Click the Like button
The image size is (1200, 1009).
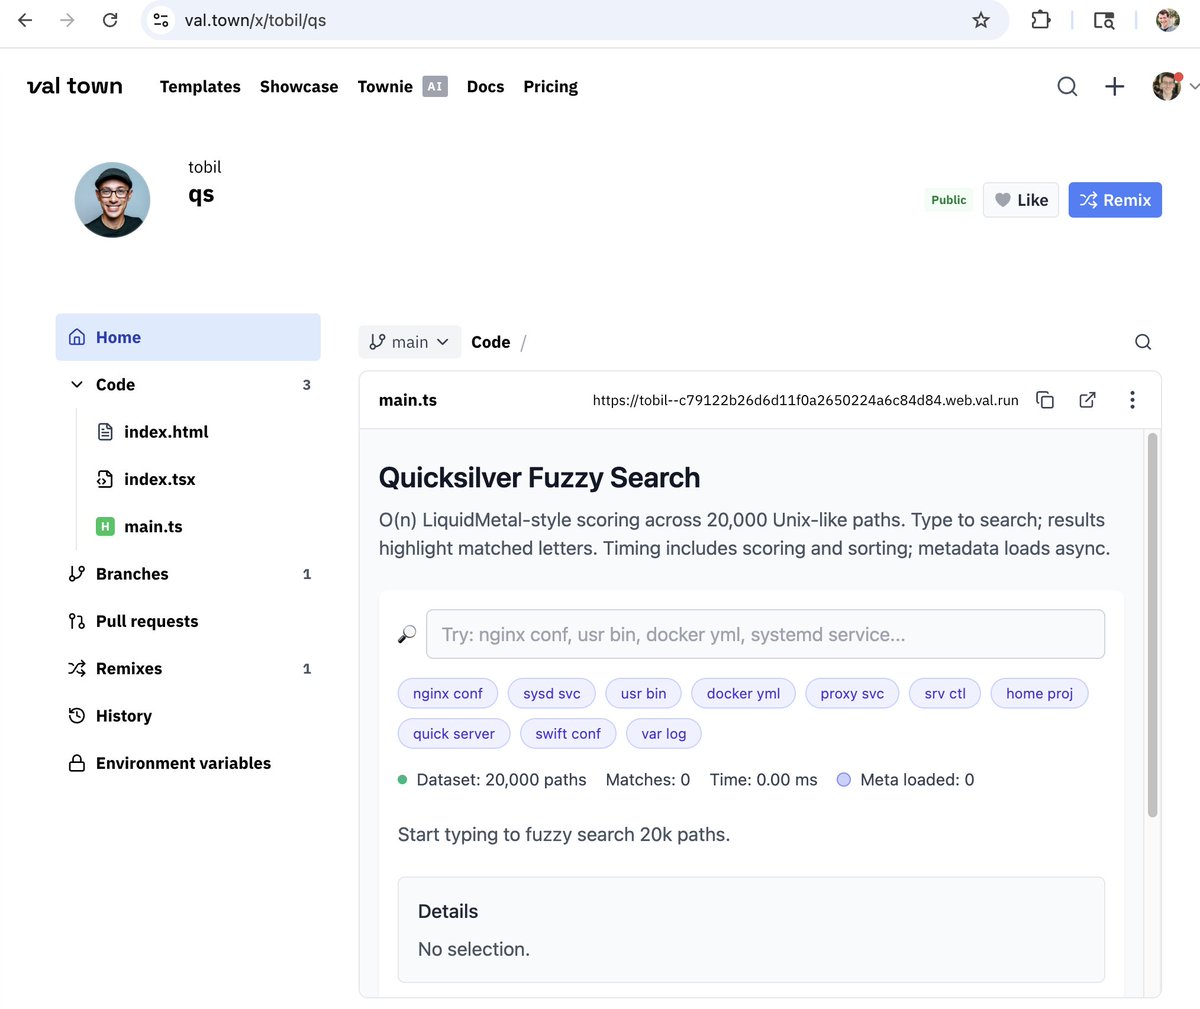pos(1021,200)
